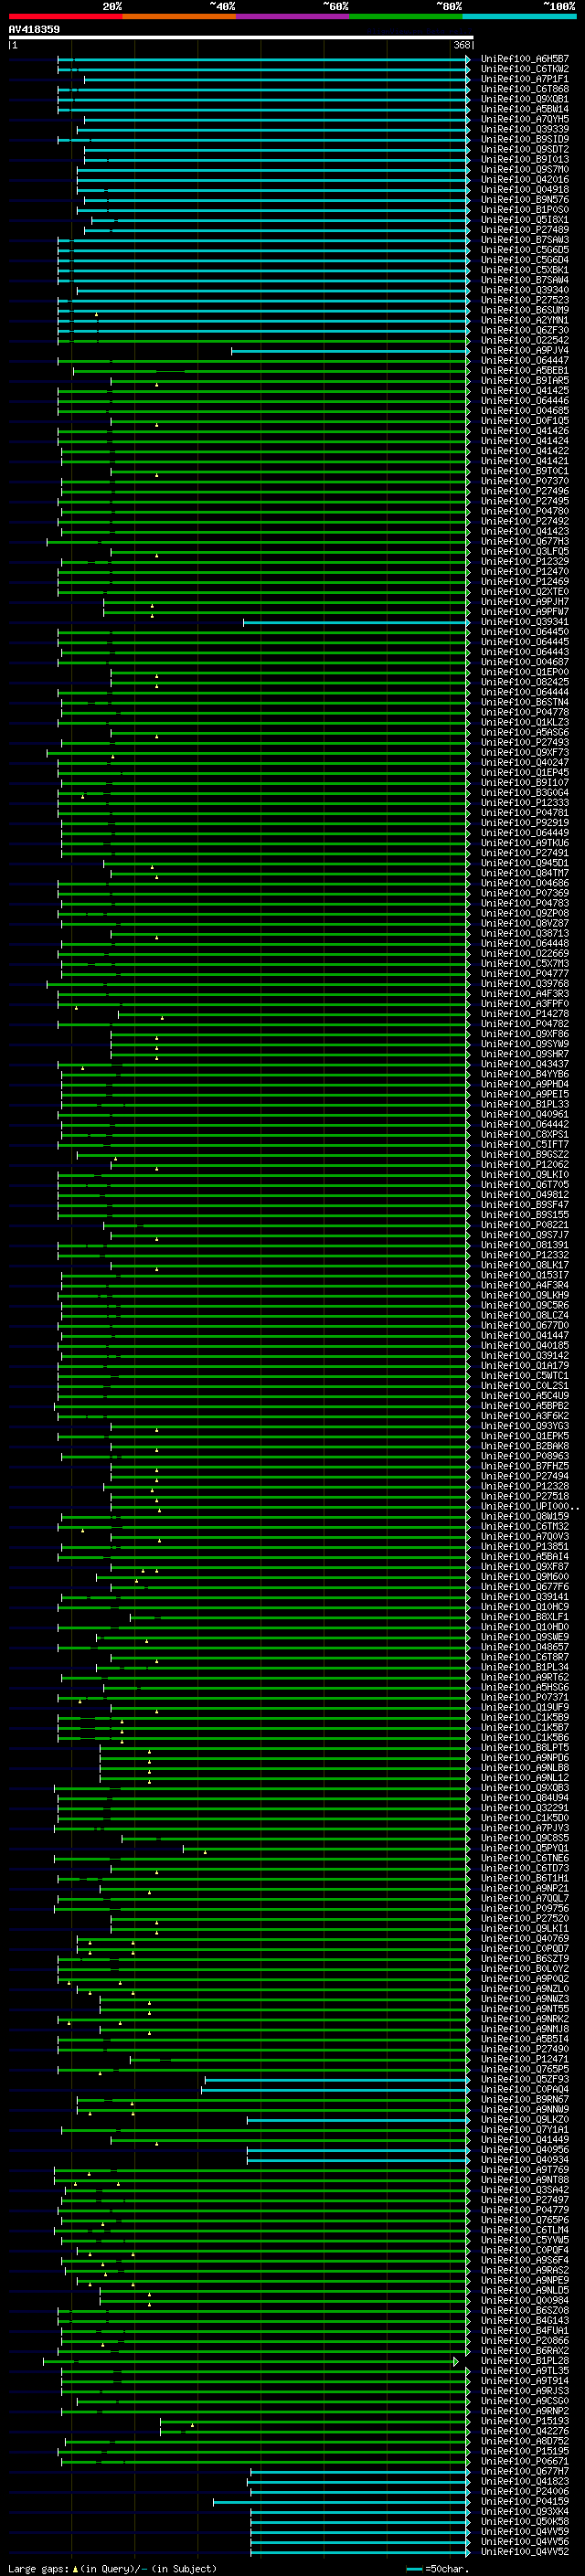Image resolution: width=585 pixels, height=2576 pixels.
Task: Select the UniRef100_B7SAW3 label
Action: [525, 240]
